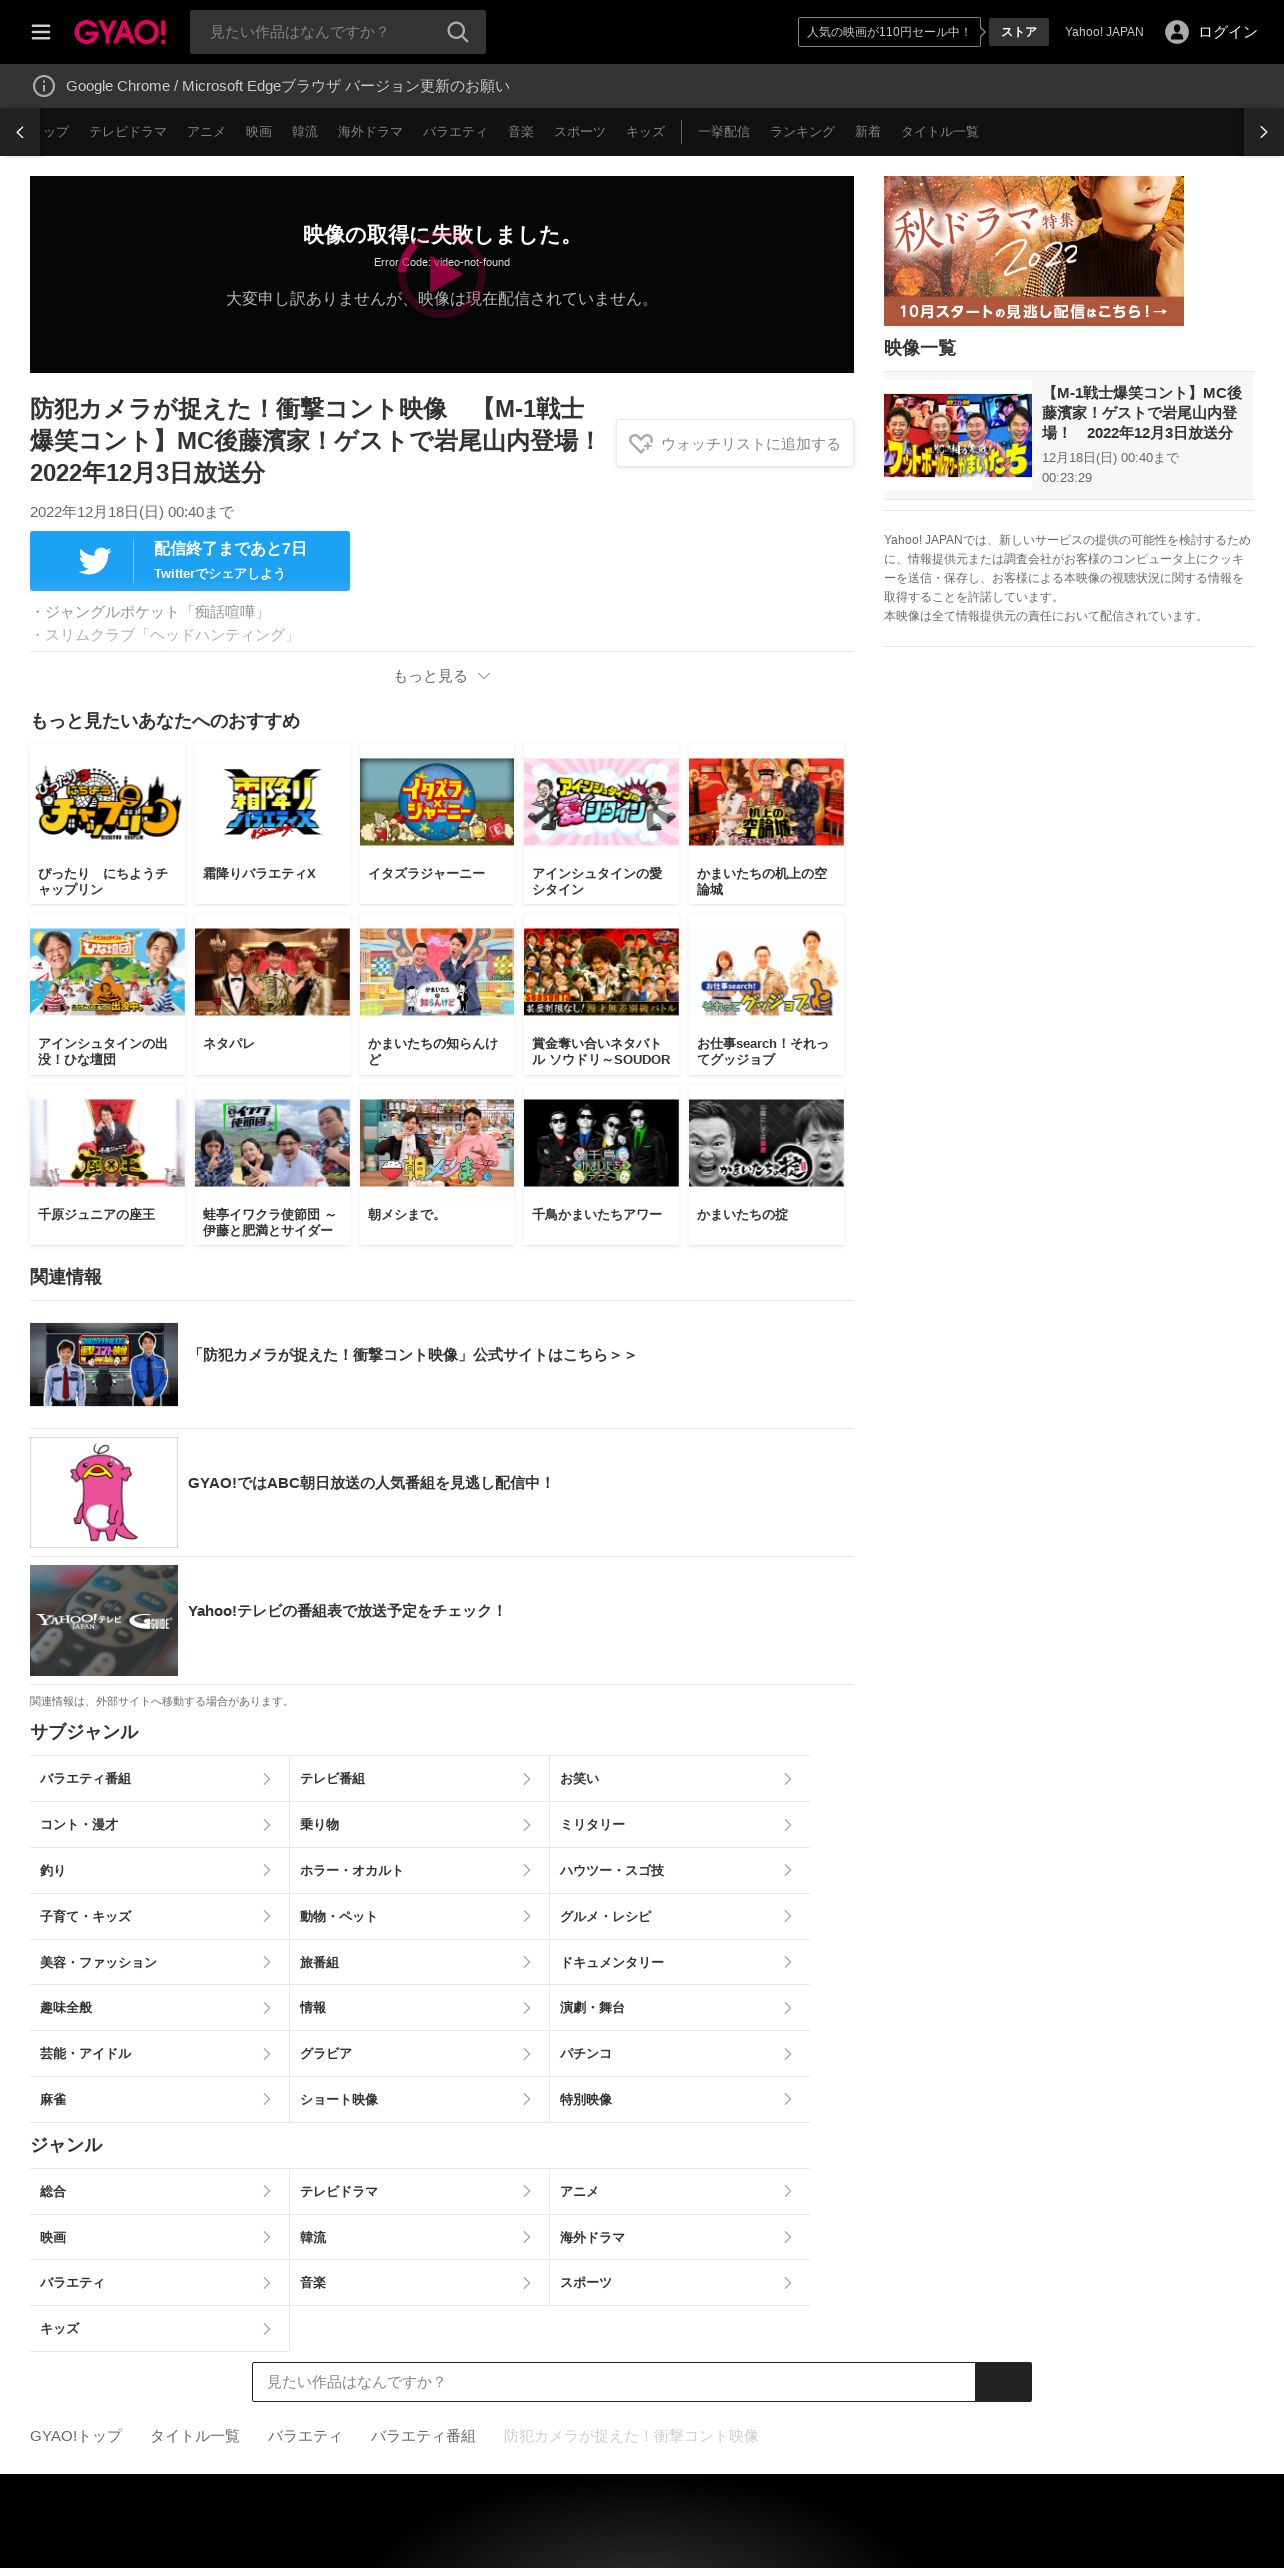Expand description with もっと見る
This screenshot has width=1284, height=2568.
pos(441,676)
